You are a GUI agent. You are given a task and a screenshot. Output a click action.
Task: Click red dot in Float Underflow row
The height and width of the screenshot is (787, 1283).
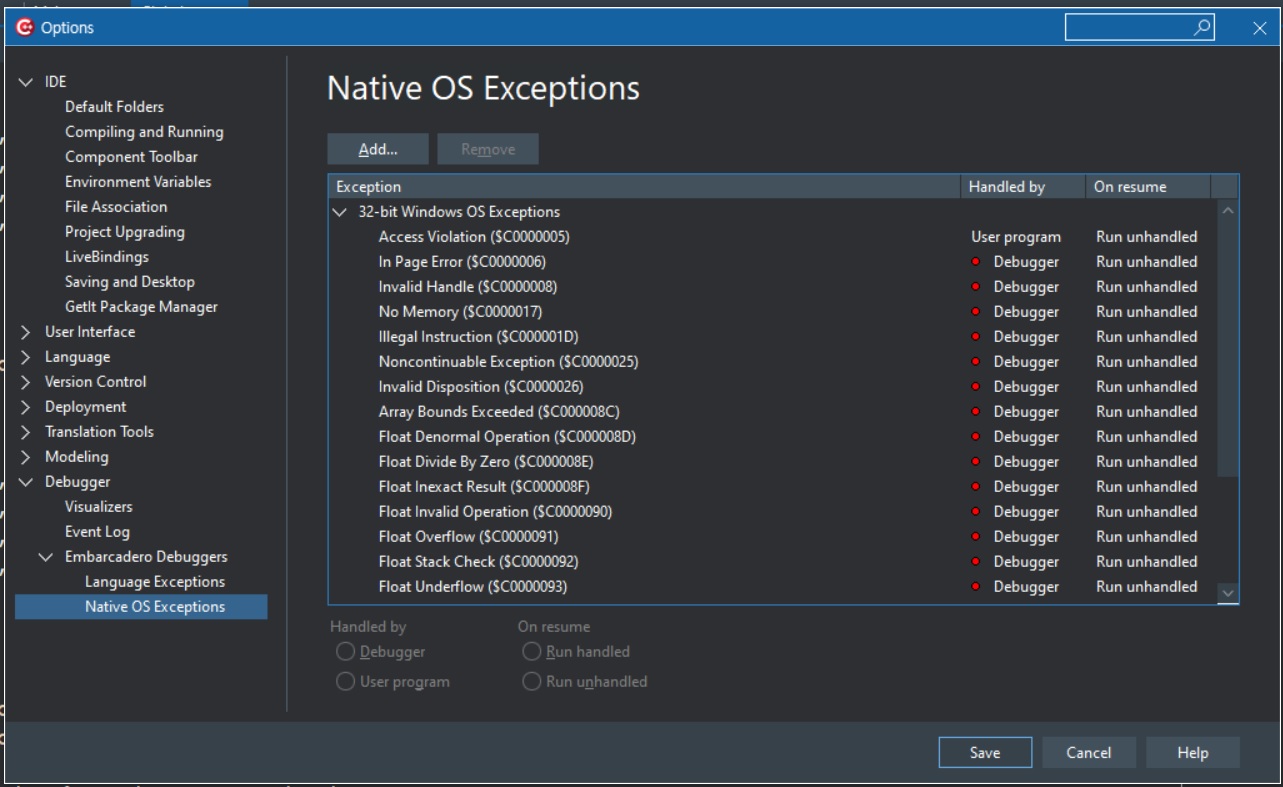[x=975, y=587]
